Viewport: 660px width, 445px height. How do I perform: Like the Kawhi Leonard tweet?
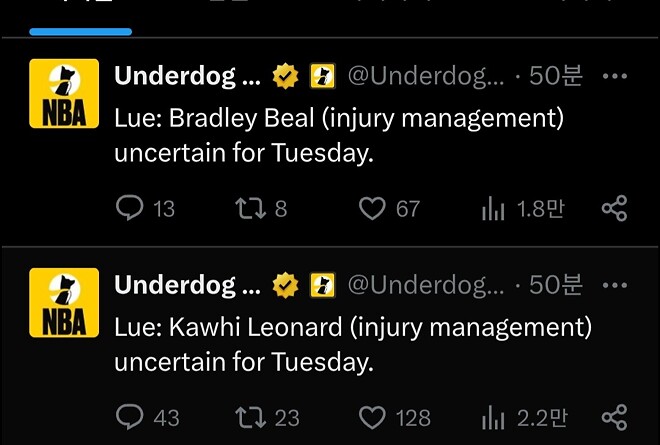point(373,417)
